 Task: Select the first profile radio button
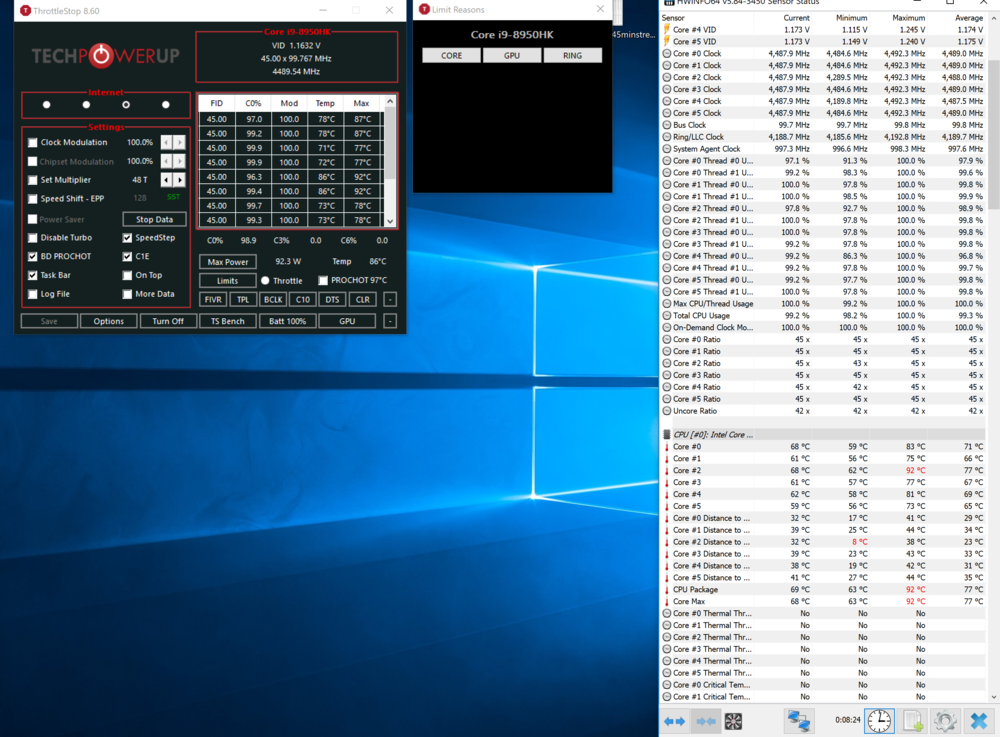(47, 104)
